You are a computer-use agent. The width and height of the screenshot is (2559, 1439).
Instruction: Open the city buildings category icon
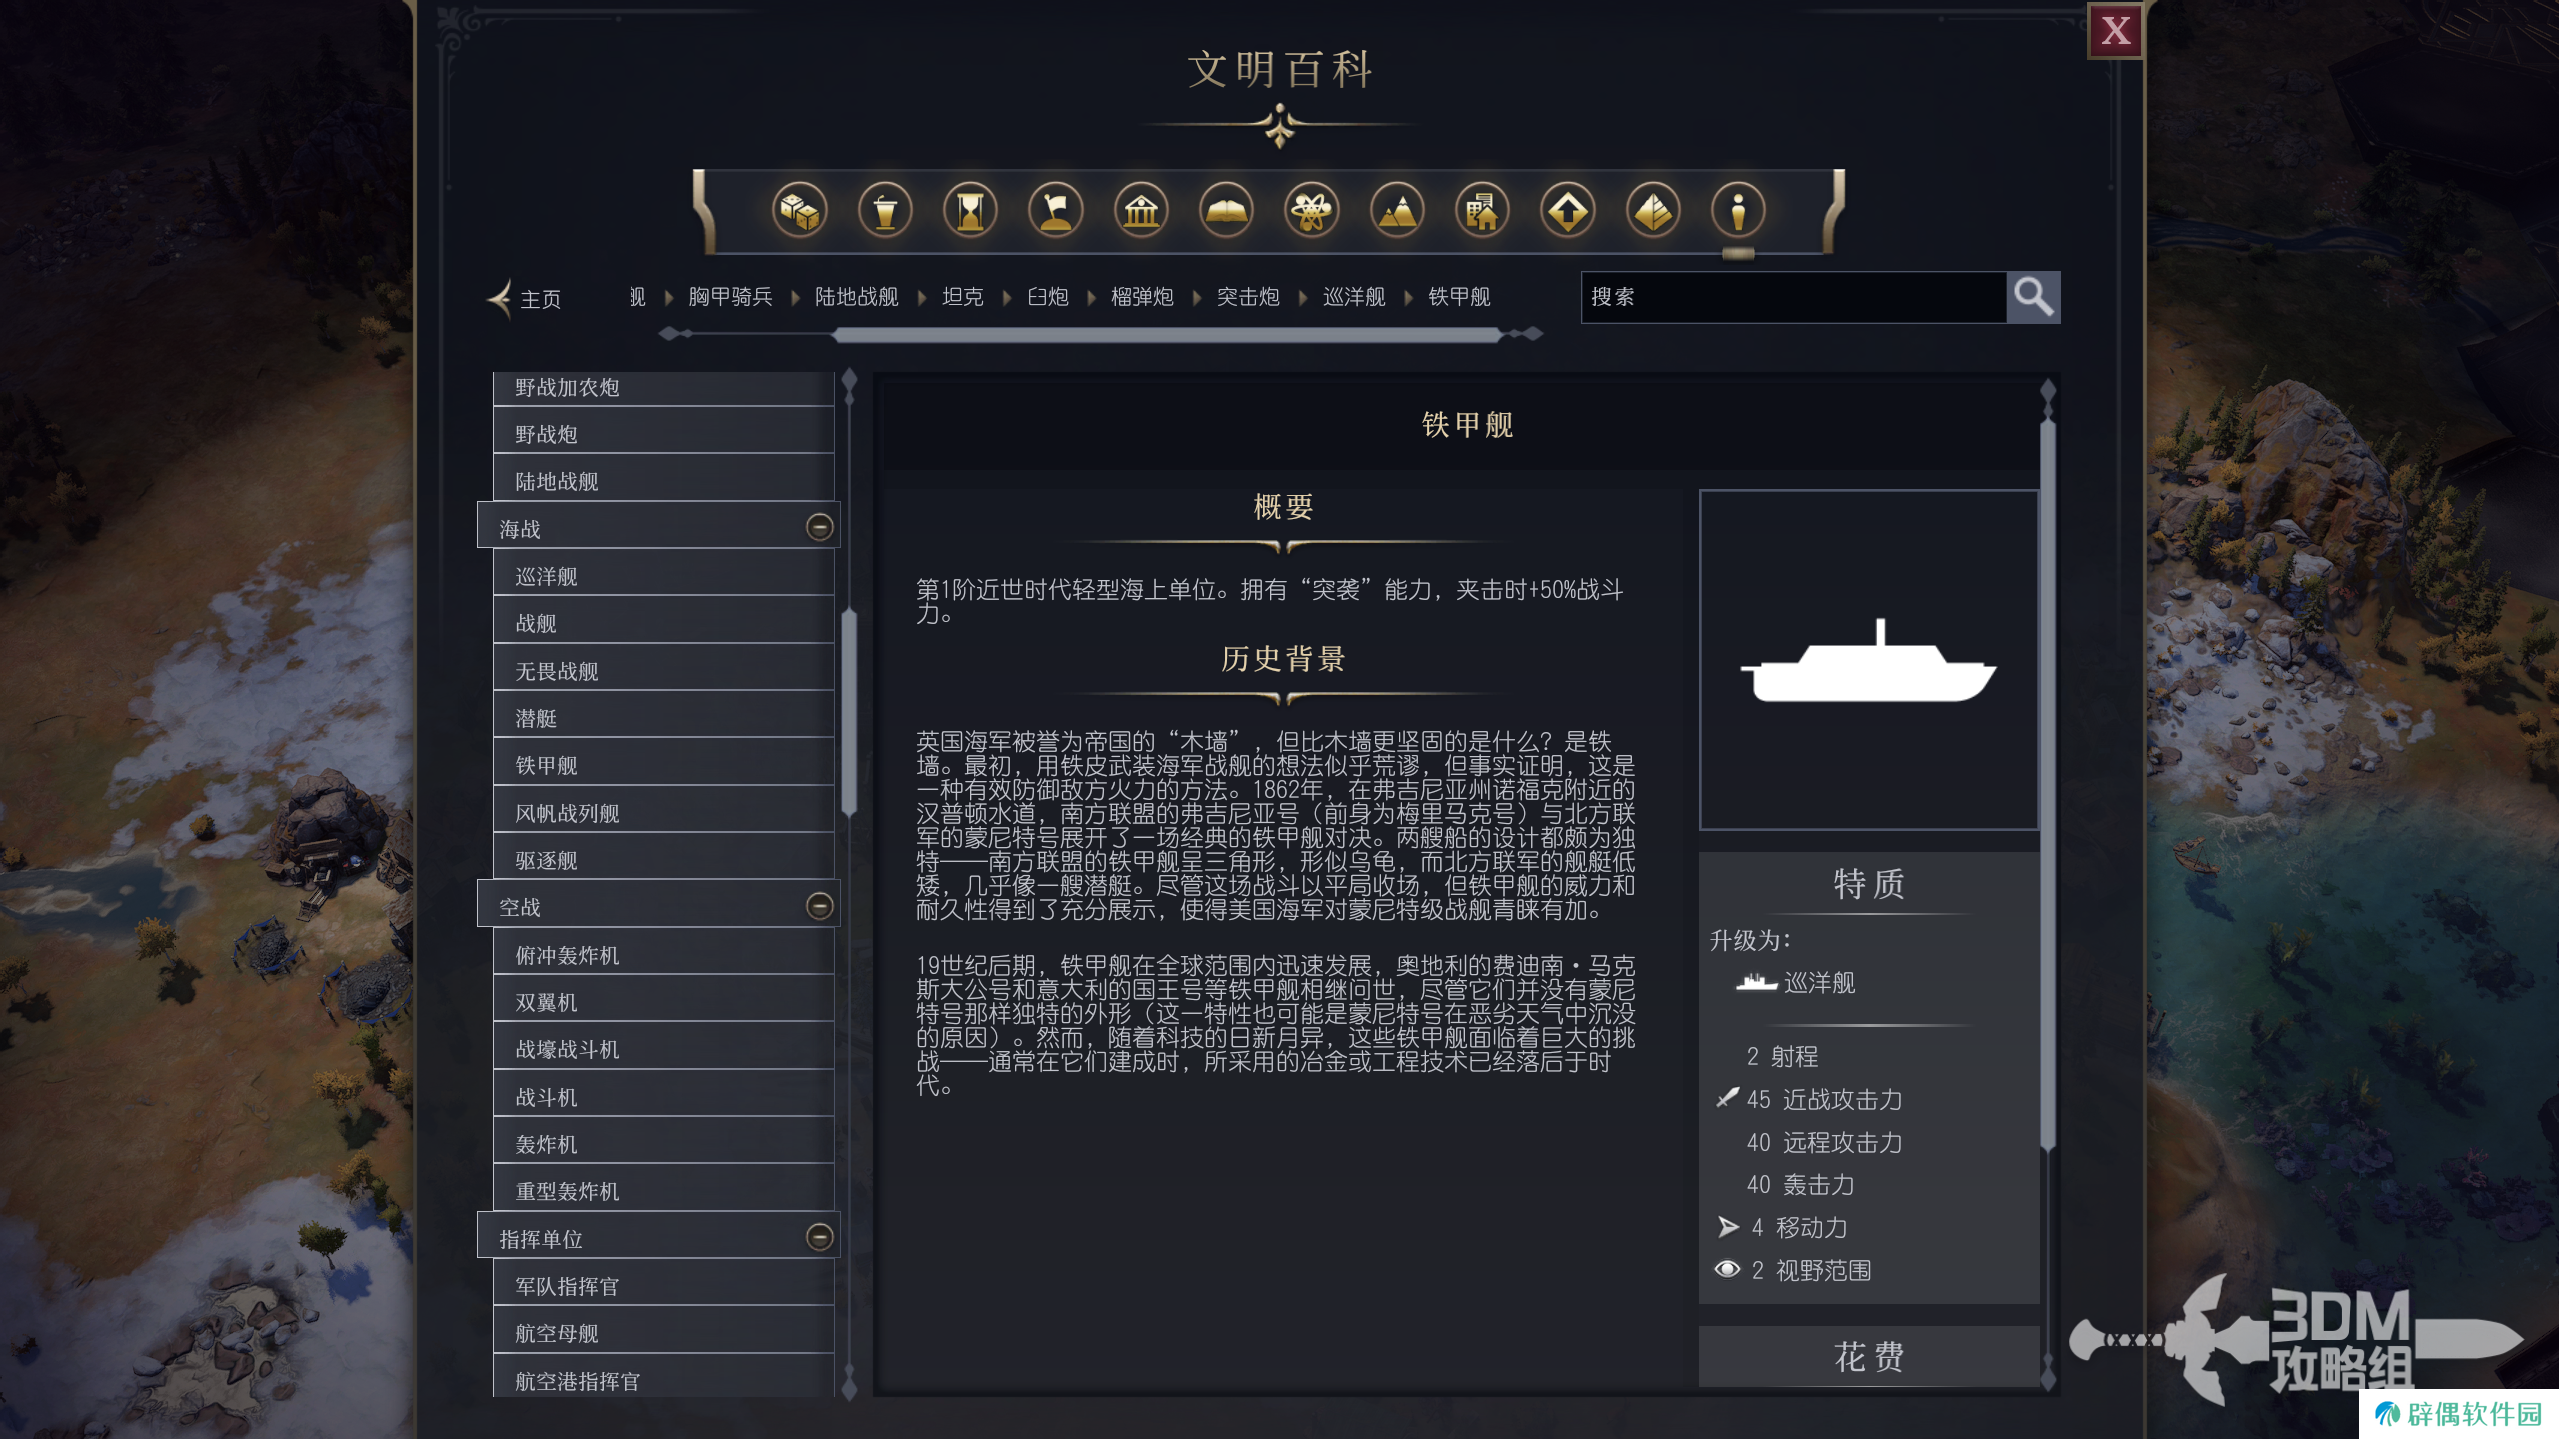coord(1482,211)
